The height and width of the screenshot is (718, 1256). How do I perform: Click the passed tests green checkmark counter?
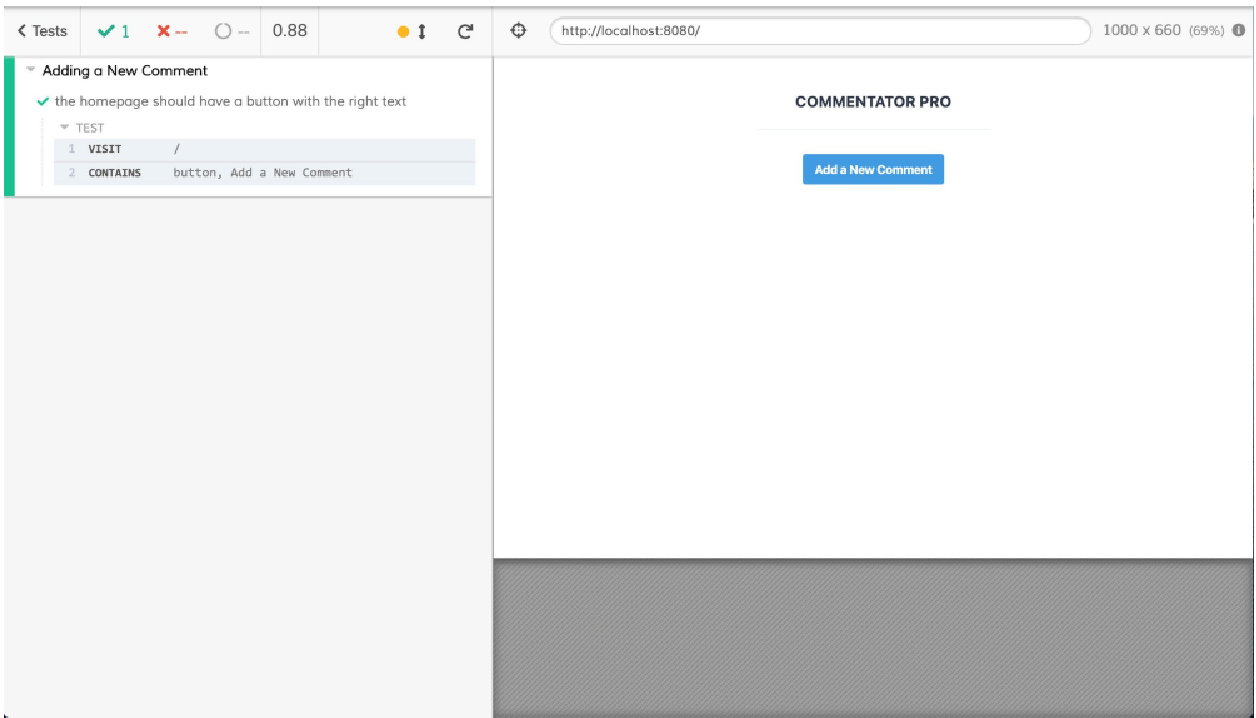pos(113,31)
